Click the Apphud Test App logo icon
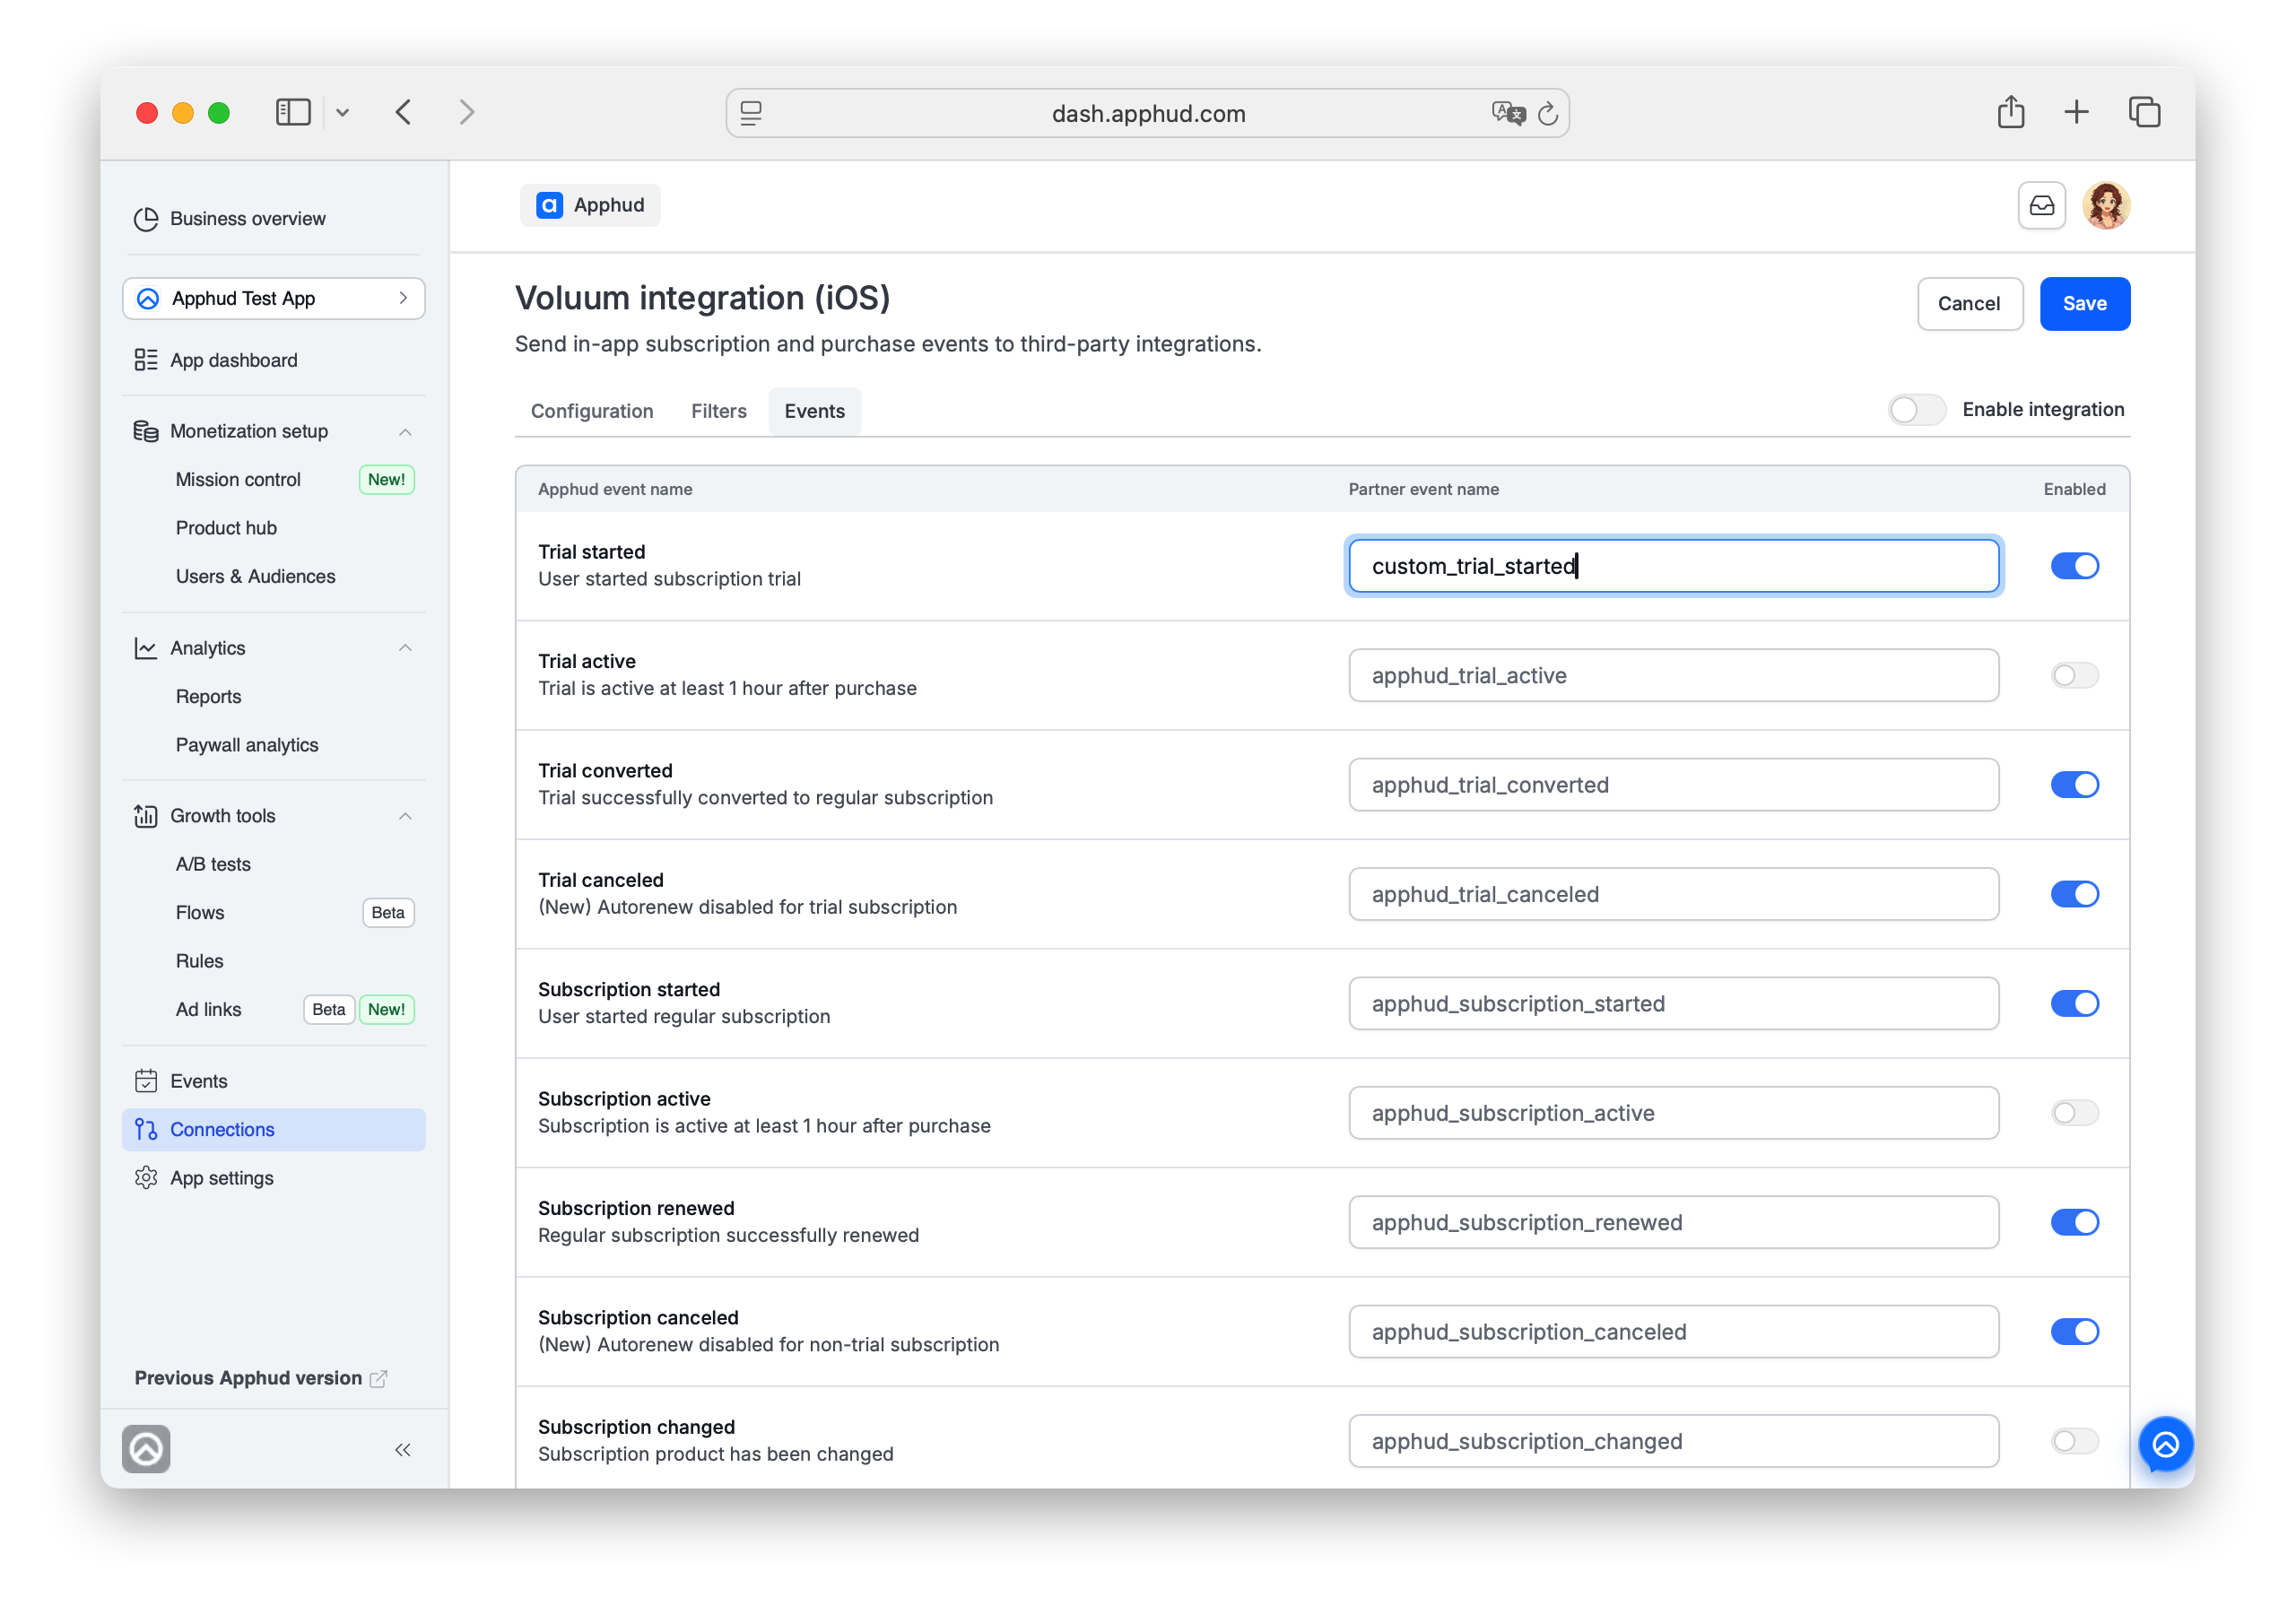The width and height of the screenshot is (2296, 1623). (148, 299)
